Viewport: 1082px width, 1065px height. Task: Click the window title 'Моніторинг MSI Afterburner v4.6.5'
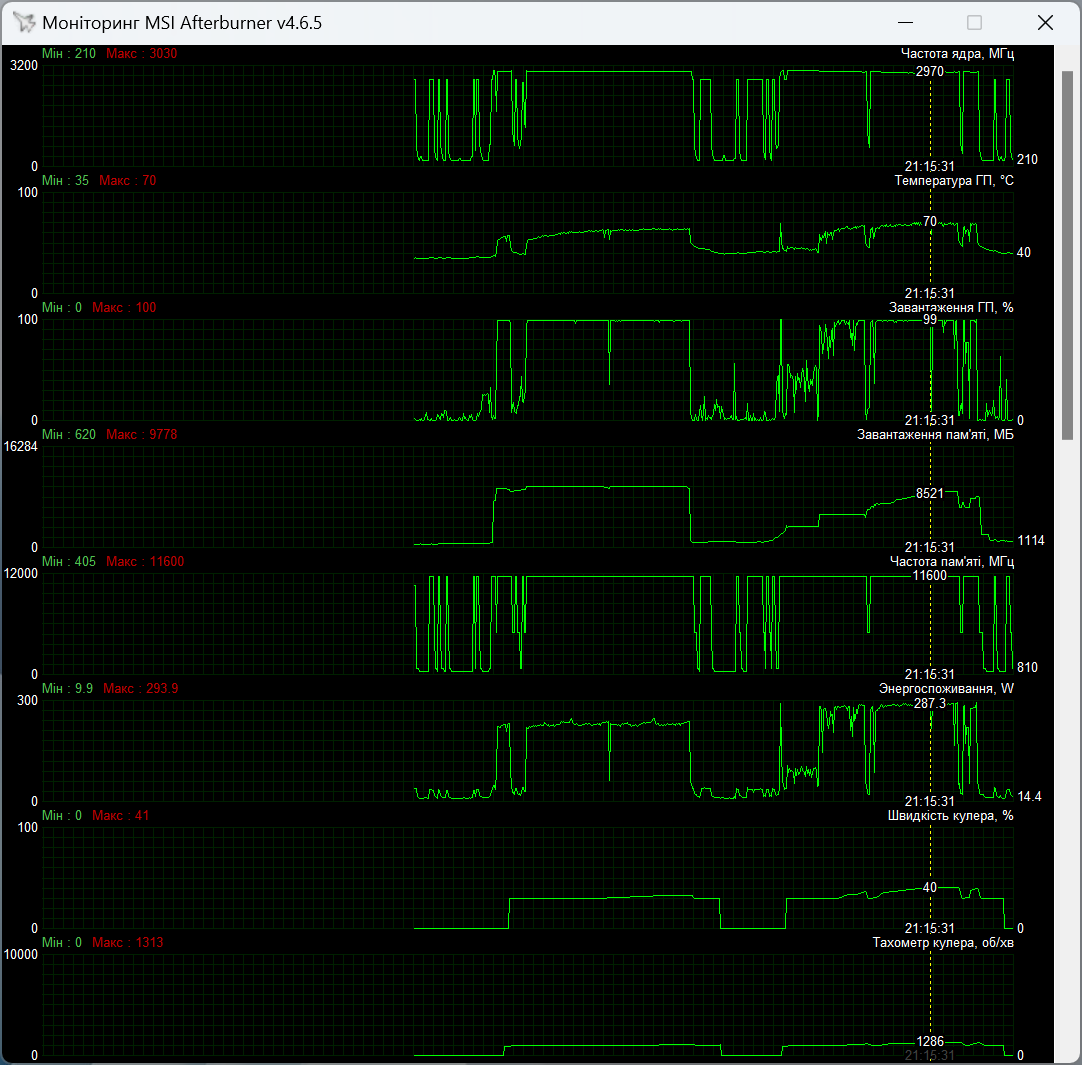coord(181,23)
